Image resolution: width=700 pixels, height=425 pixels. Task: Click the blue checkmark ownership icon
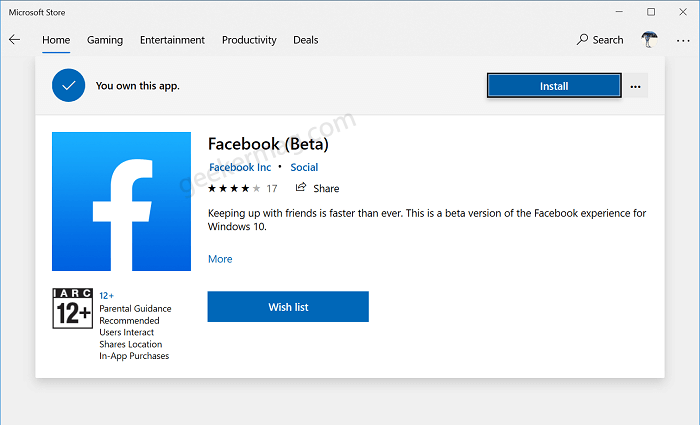[68, 85]
